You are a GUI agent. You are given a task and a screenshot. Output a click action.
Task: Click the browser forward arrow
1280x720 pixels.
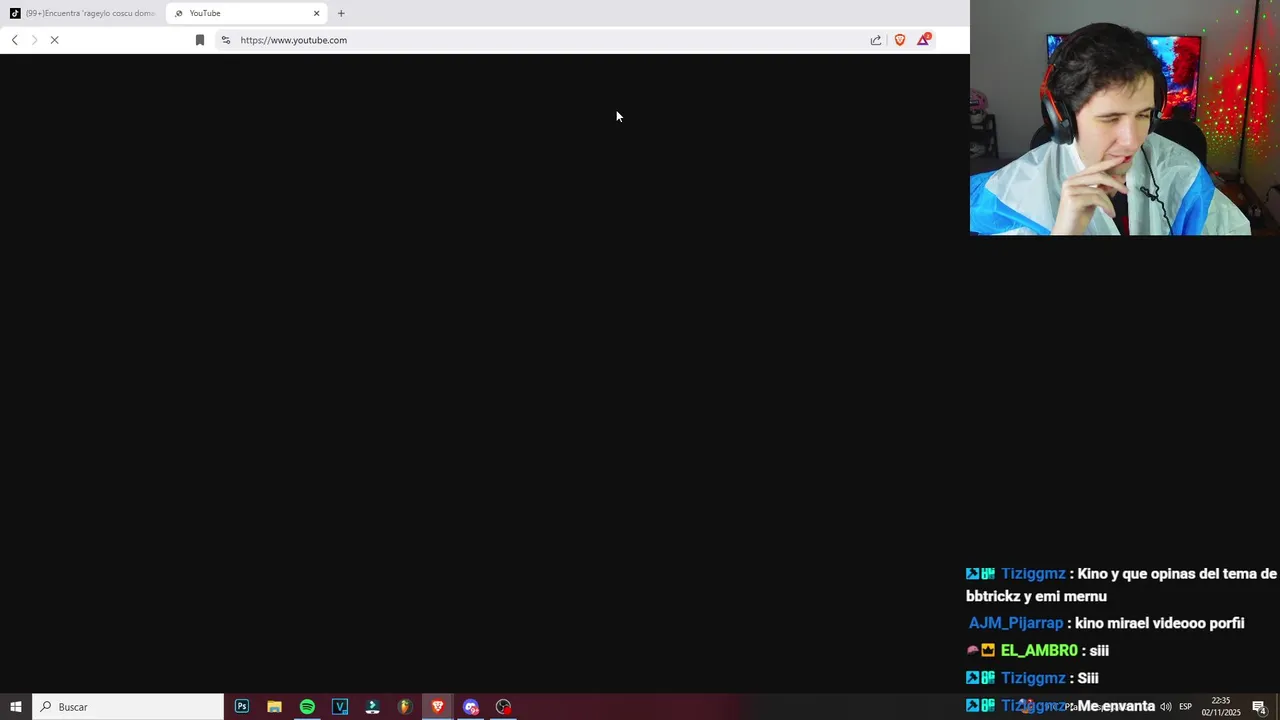click(34, 40)
